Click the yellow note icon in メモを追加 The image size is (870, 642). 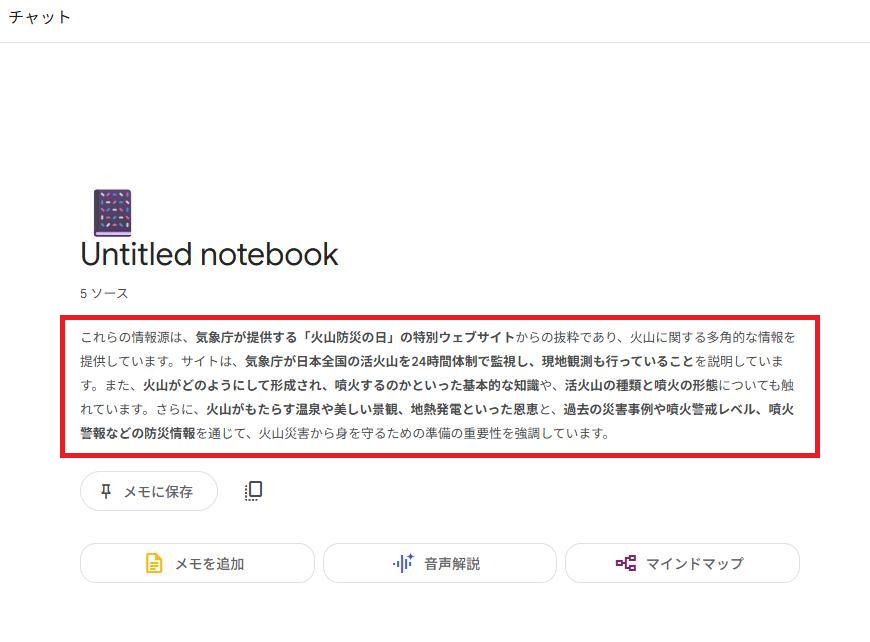[154, 563]
